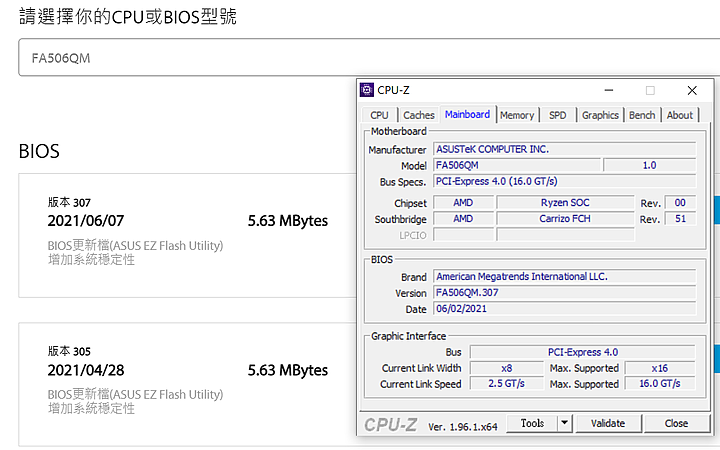Click the Chipset Rev. value 00
The width and height of the screenshot is (720, 450).
click(680, 202)
